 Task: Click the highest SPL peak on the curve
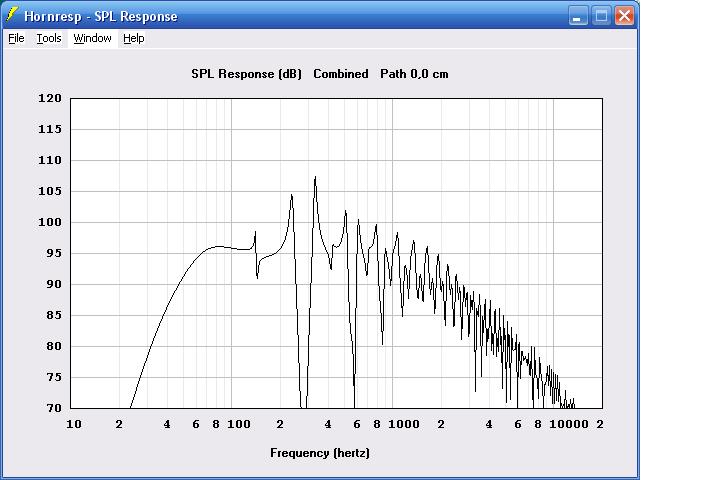pos(315,177)
